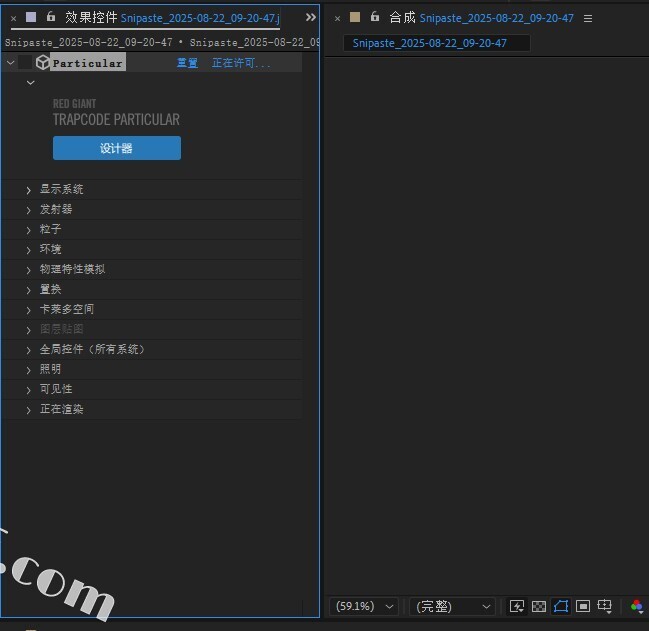
Task: Open Fast Previews options in Composition viewer
Action: point(517,607)
